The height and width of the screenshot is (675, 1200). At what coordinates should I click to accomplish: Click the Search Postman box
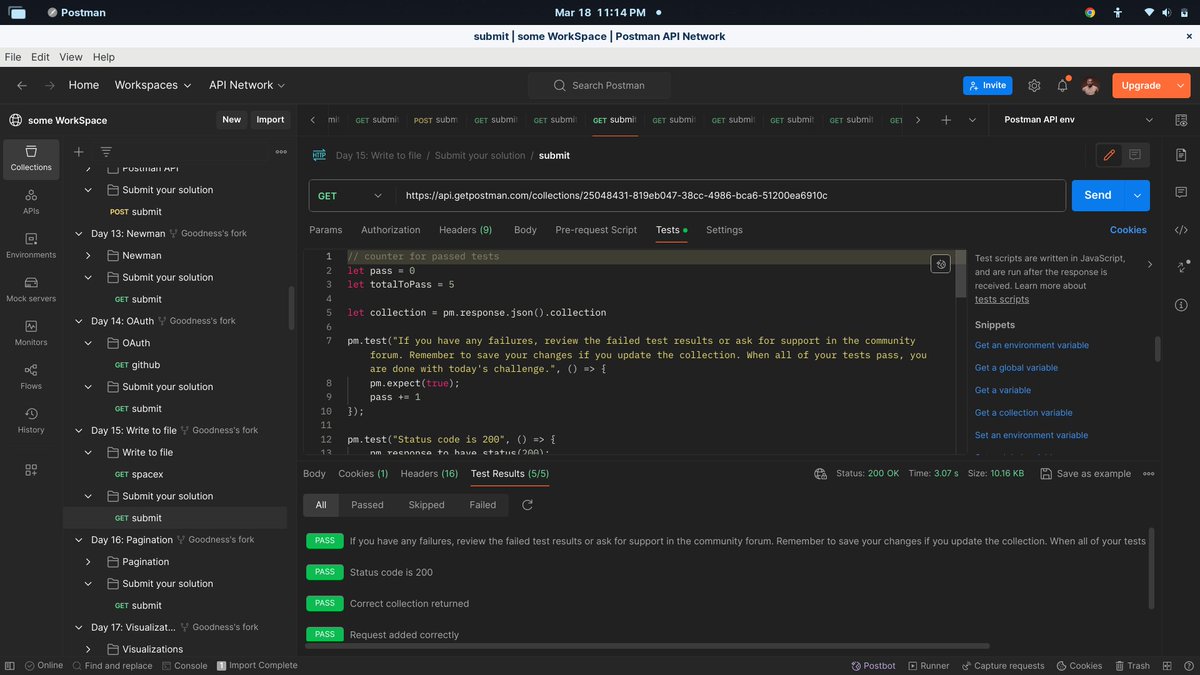tap(599, 86)
